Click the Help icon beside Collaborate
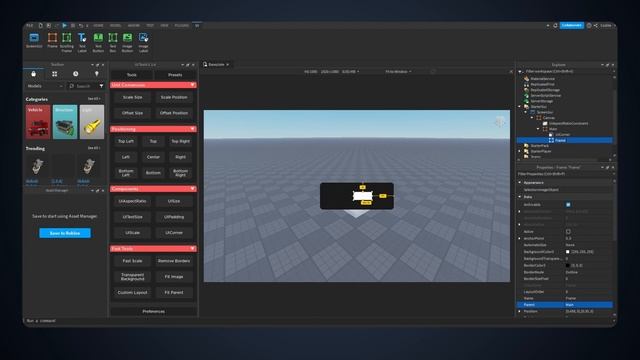This screenshot has width=640, height=360. tap(589, 25)
